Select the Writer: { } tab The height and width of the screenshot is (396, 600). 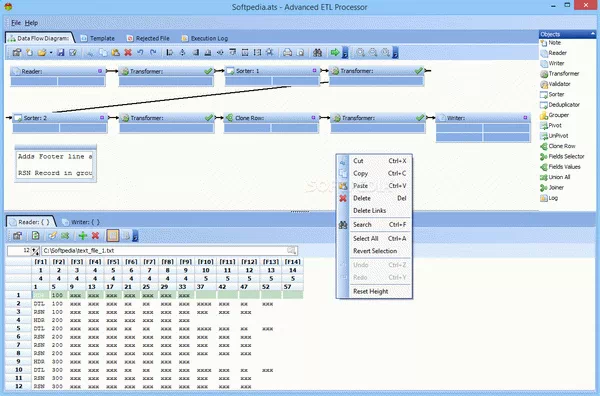(81, 222)
